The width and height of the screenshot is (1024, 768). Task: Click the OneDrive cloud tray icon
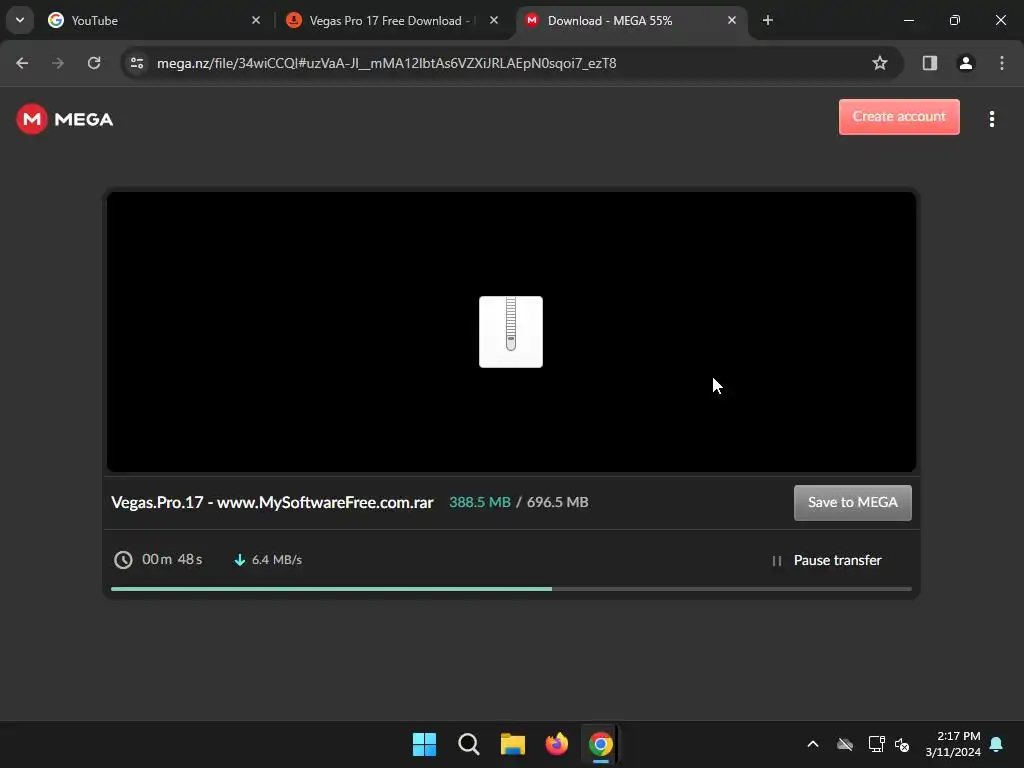(x=845, y=744)
